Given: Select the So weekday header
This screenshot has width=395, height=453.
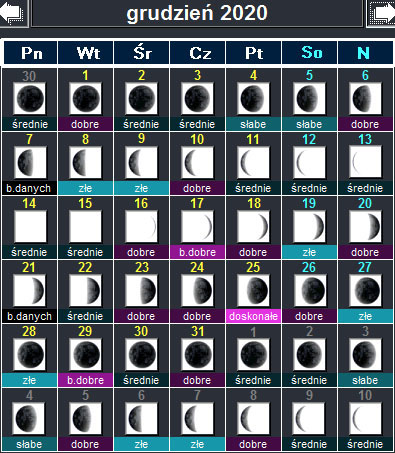Looking at the screenshot, I should (x=310, y=53).
